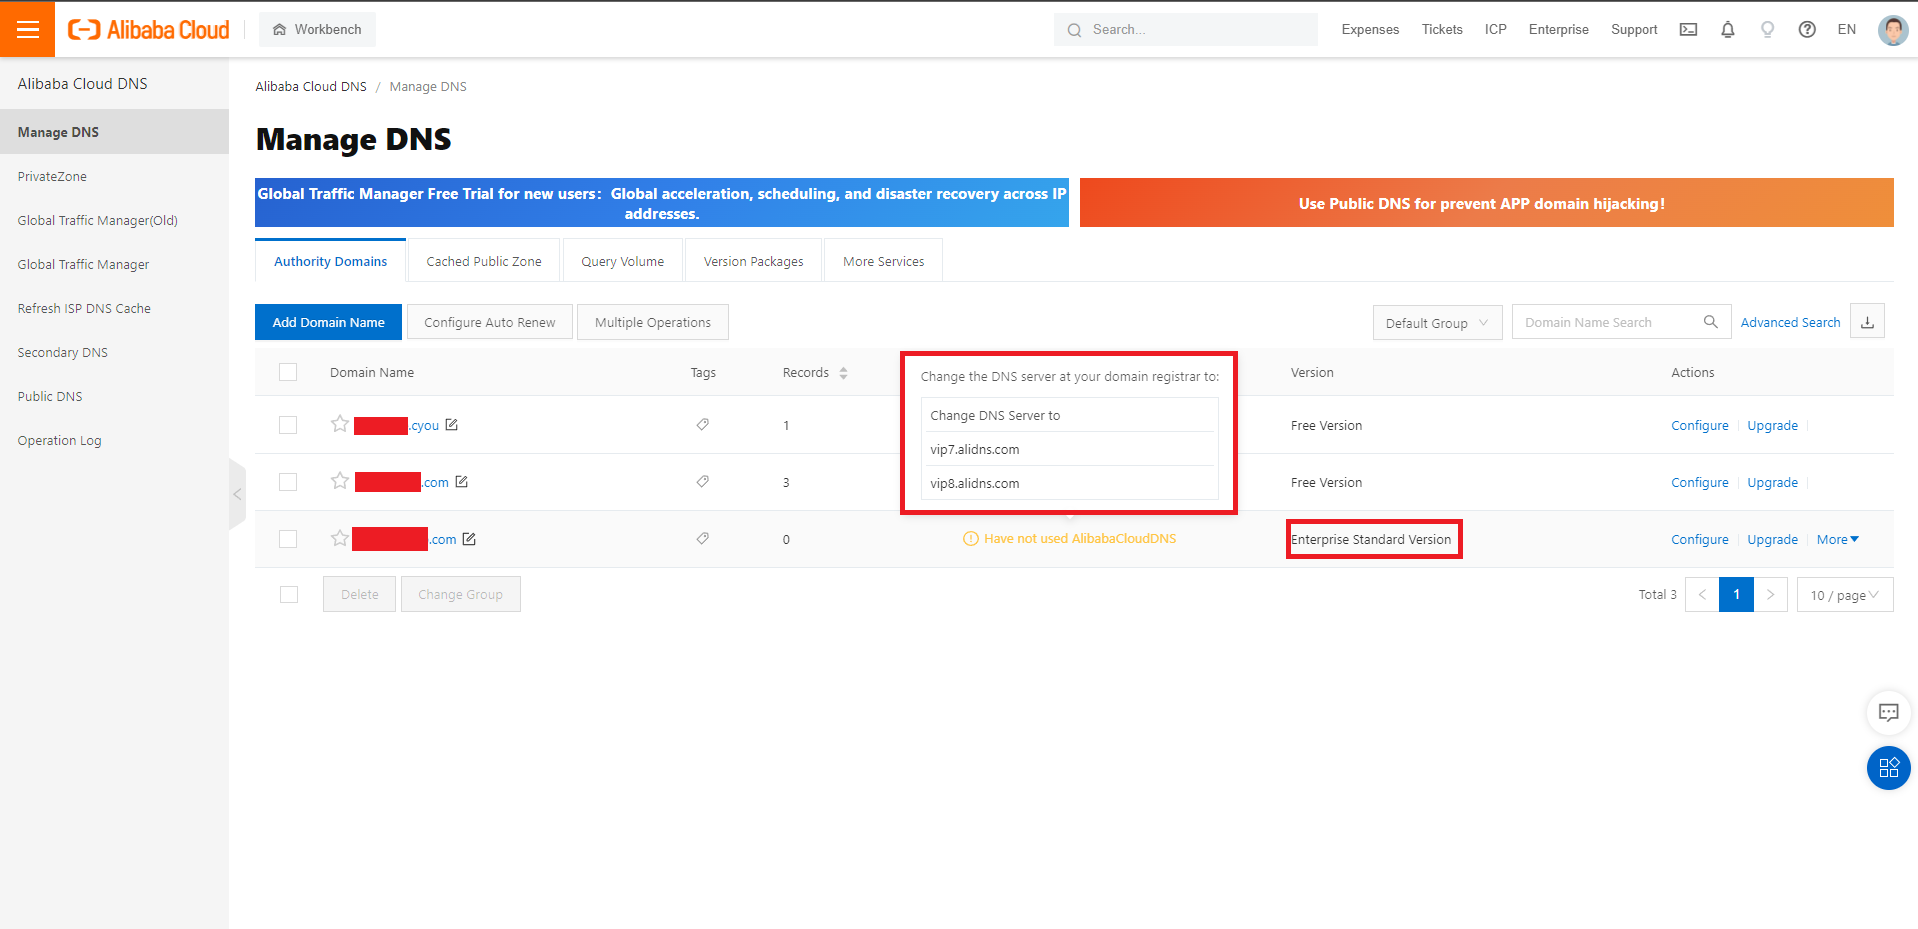Viewport: 1918px width, 929px height.
Task: Open the help question mark icon
Action: click(1807, 30)
